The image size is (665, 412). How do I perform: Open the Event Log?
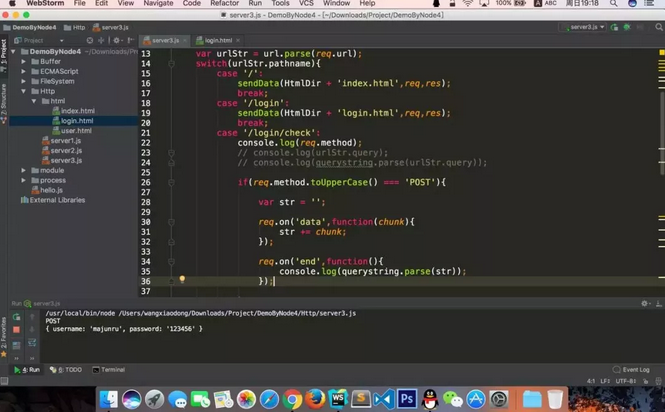click(631, 370)
